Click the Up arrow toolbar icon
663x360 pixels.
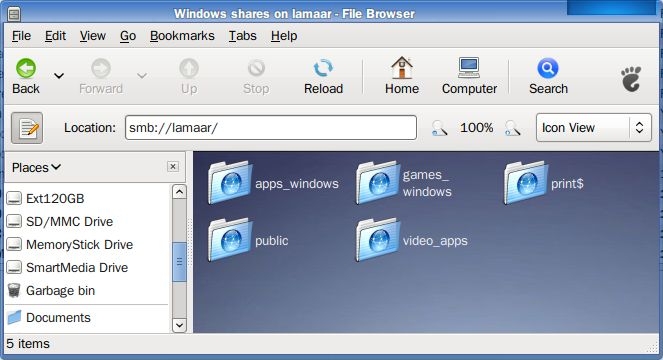[x=189, y=68]
